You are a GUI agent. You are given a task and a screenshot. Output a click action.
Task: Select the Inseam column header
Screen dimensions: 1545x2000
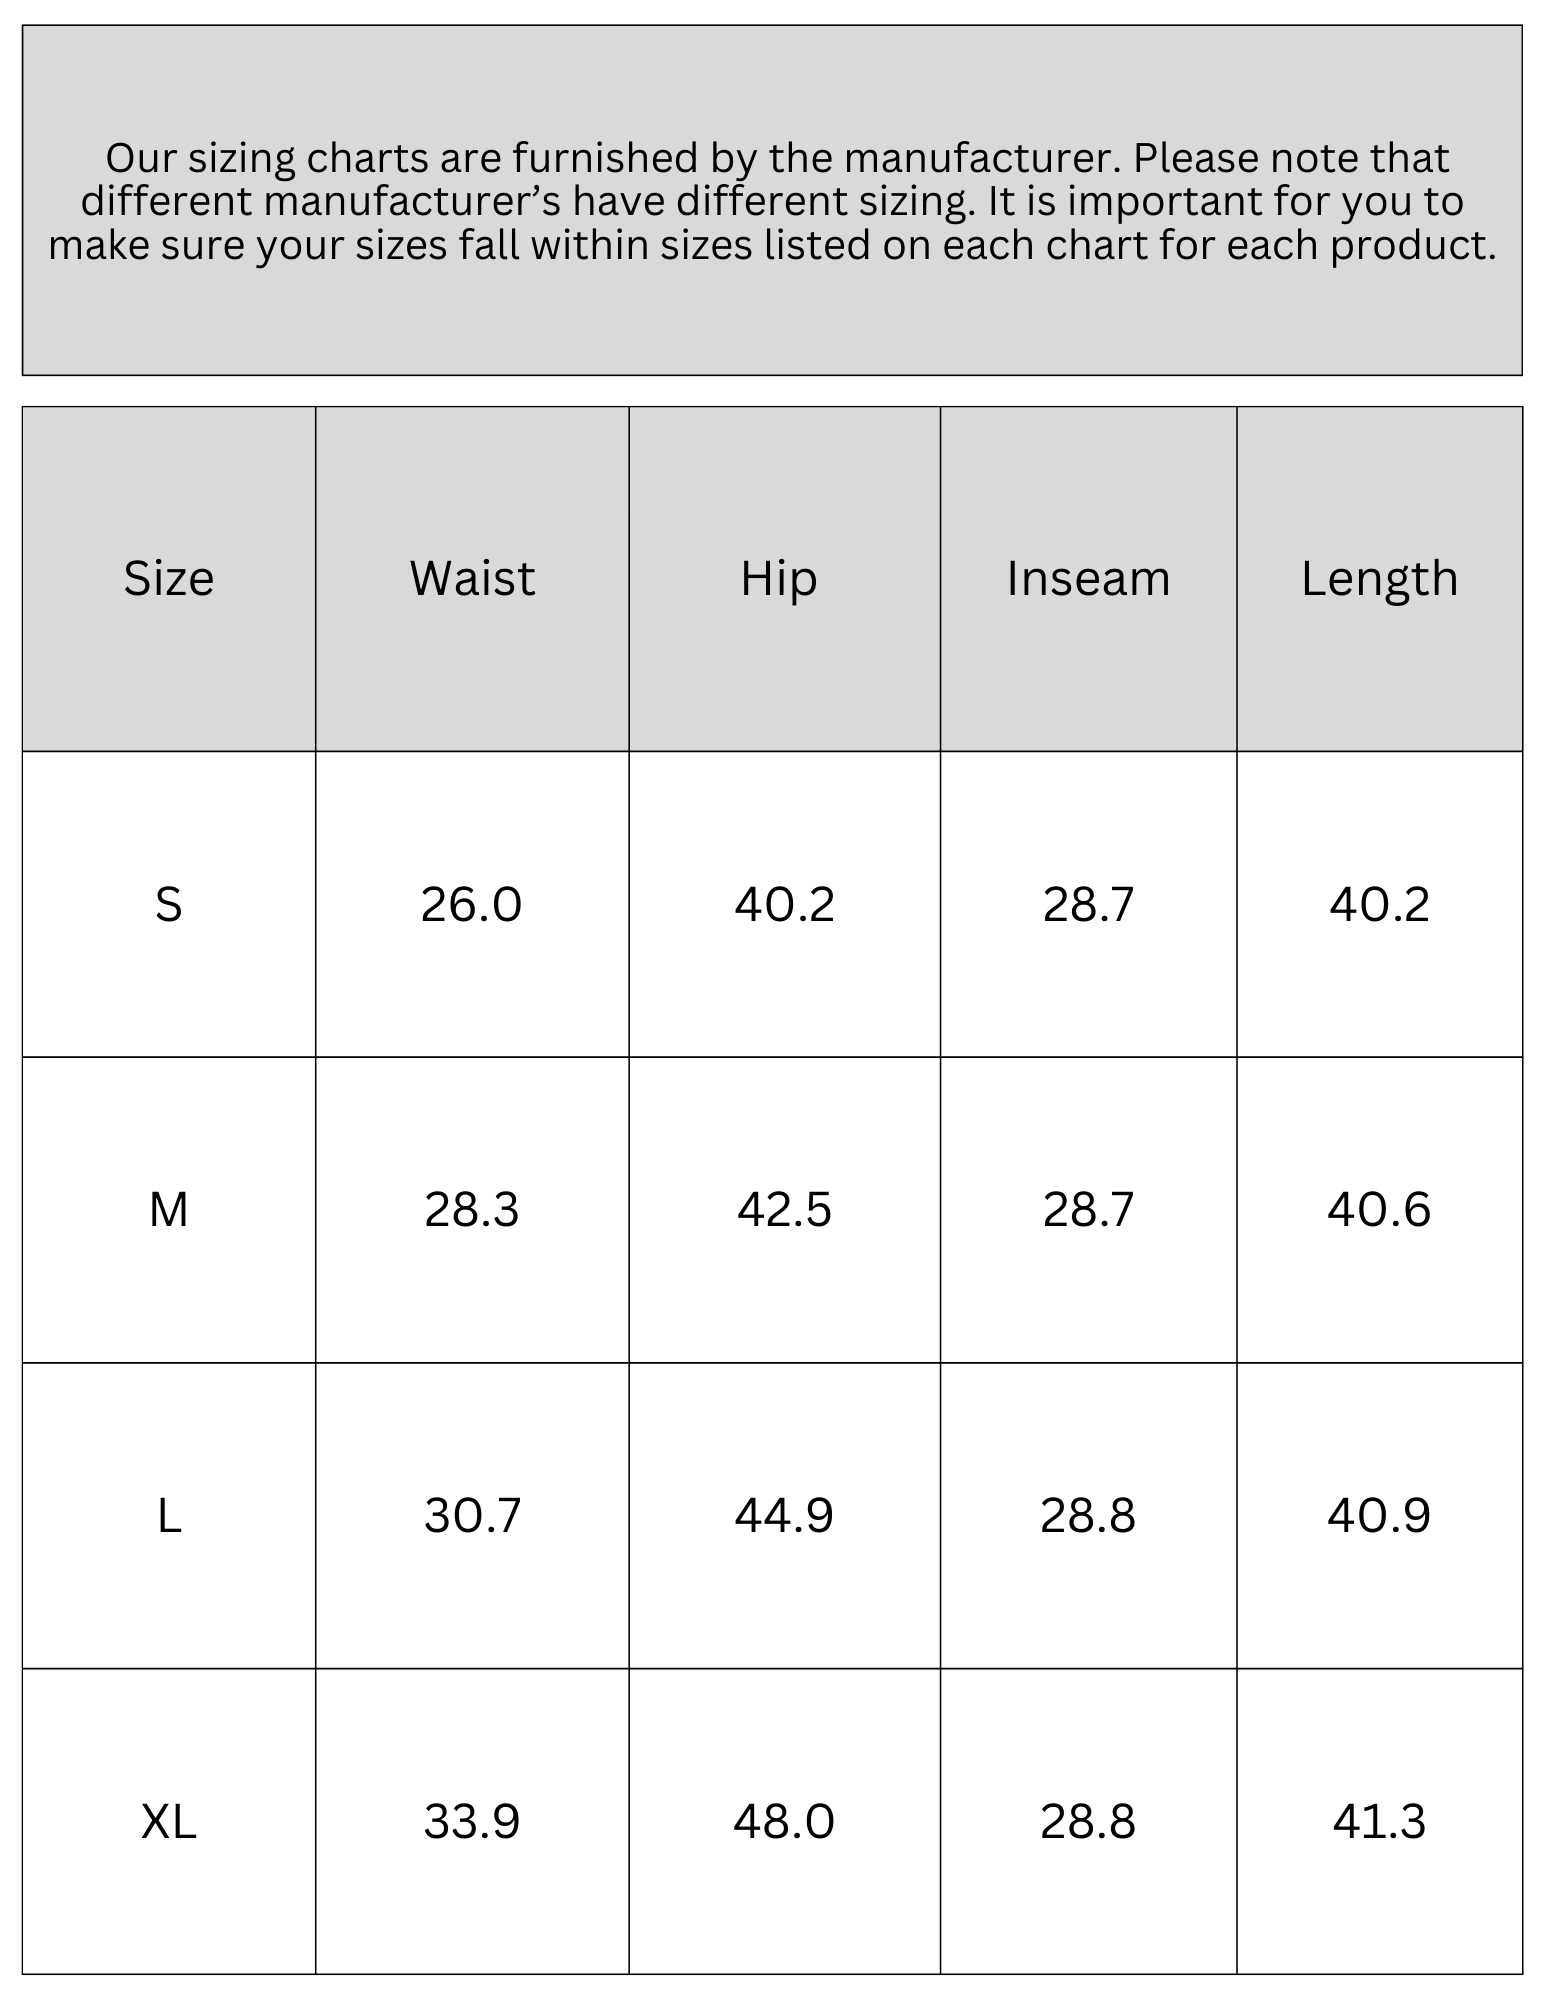[x=1088, y=579]
